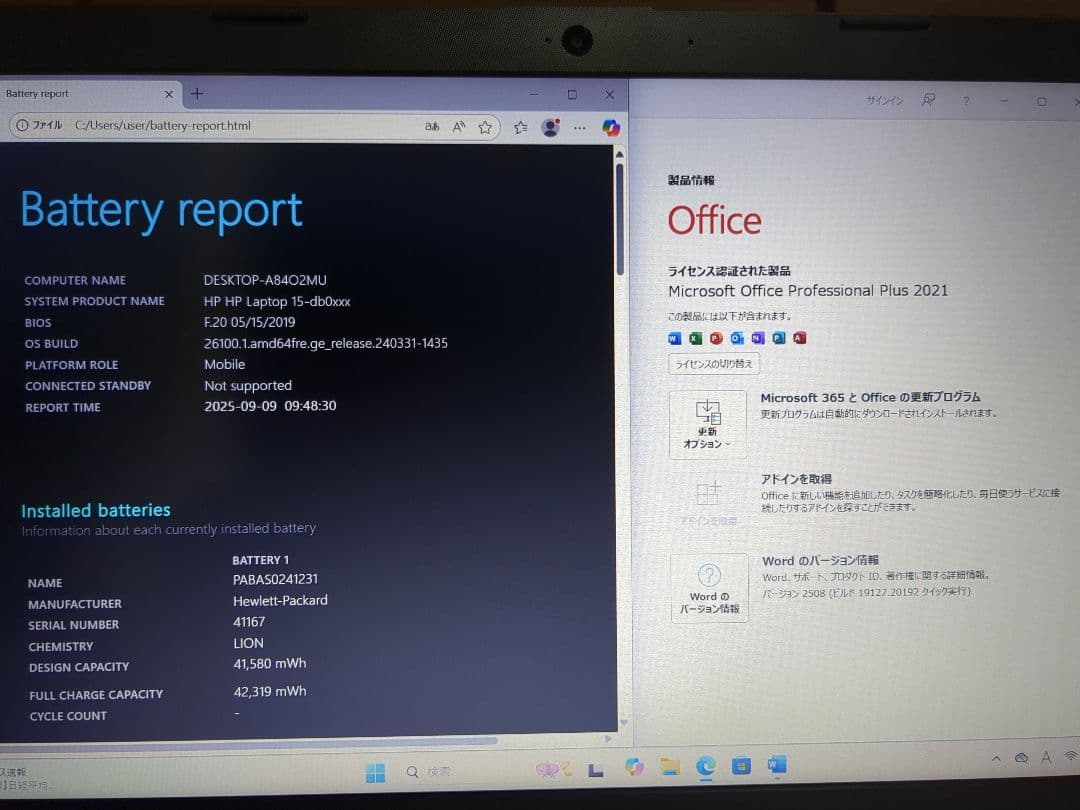Open the PowerPoint icon in the product list
This screenshot has height=810, width=1080.
coord(717,337)
